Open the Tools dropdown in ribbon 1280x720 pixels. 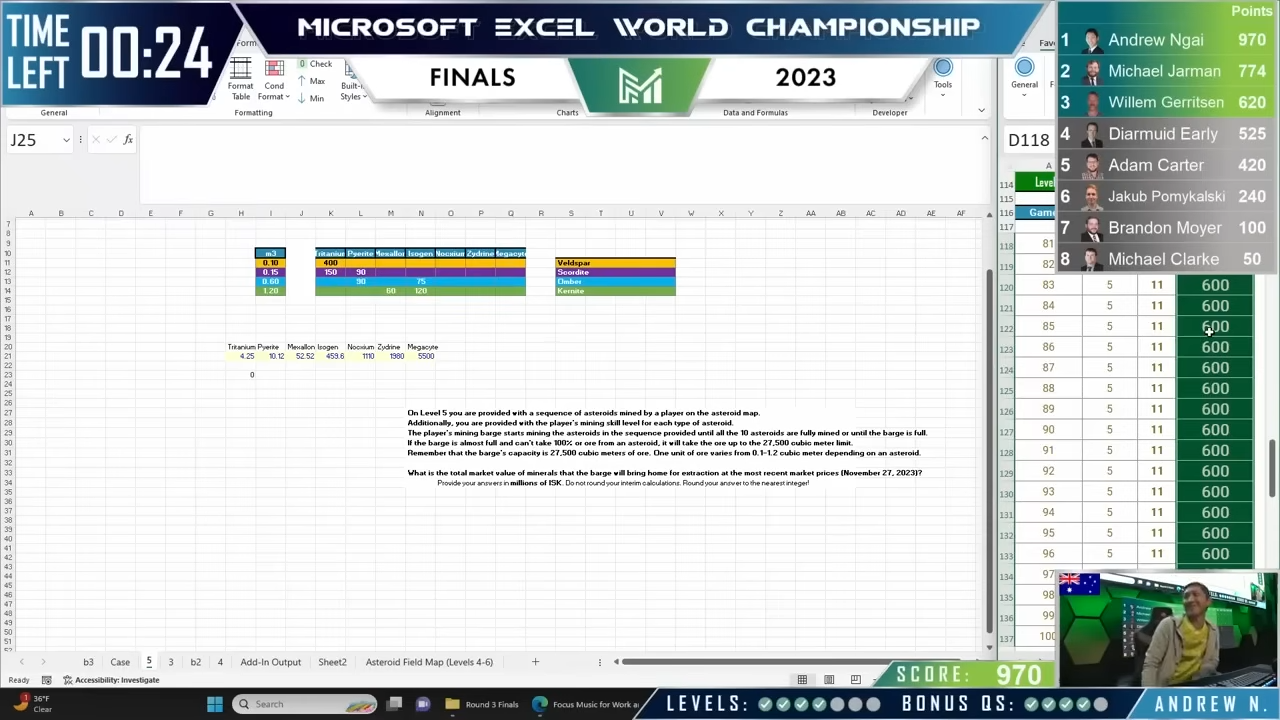tap(943, 75)
